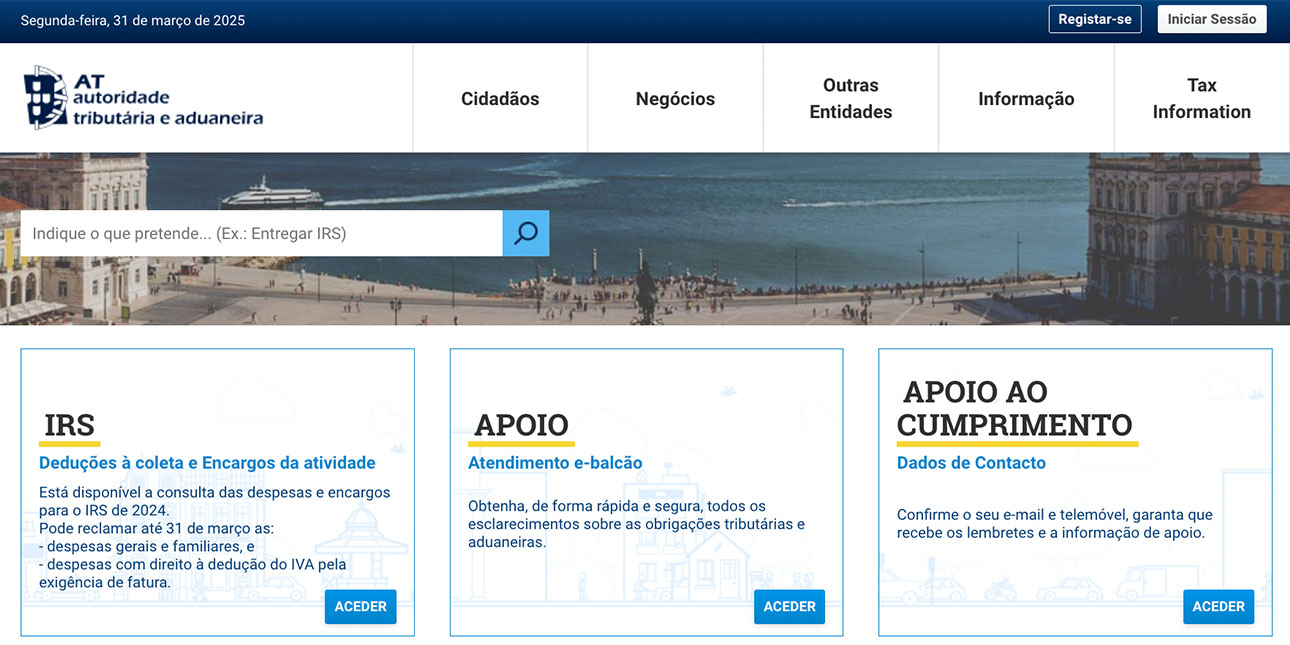Click the AT autoridade tributária logo
This screenshot has height=645, width=1290.
[x=144, y=98]
